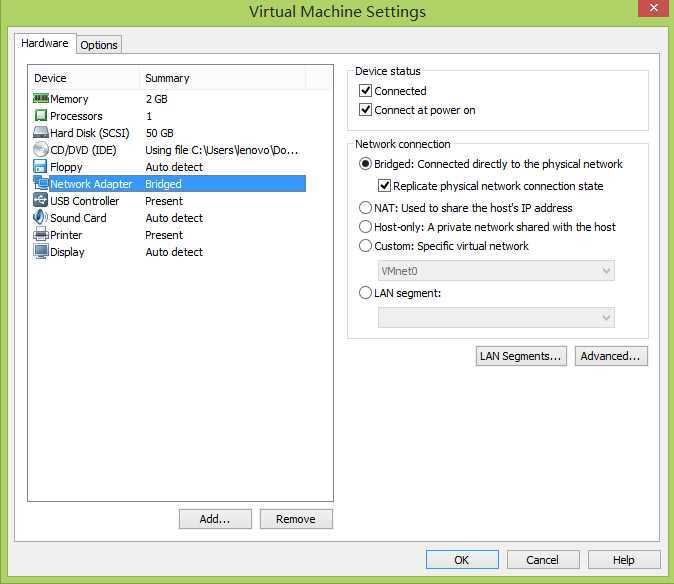The height and width of the screenshot is (584, 674).
Task: Click the Hard Disk (SCSI) icon
Action: pos(41,132)
